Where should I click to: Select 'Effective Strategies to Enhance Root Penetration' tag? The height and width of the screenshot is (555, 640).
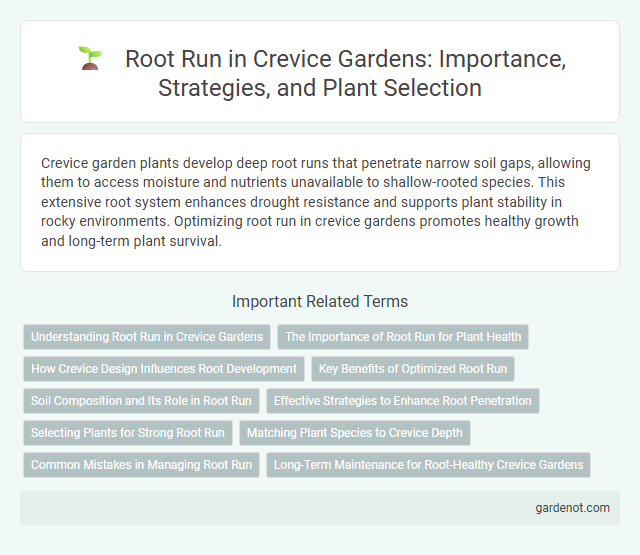403,401
